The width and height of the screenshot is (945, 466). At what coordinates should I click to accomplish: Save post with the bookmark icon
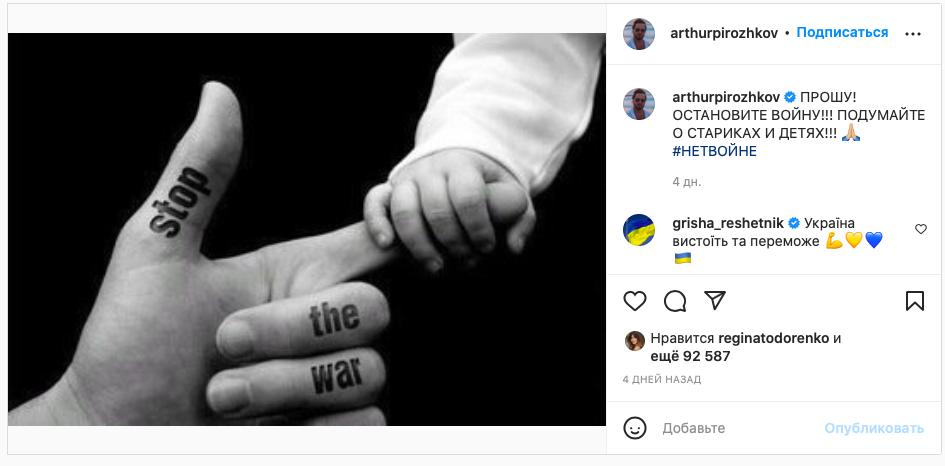915,301
